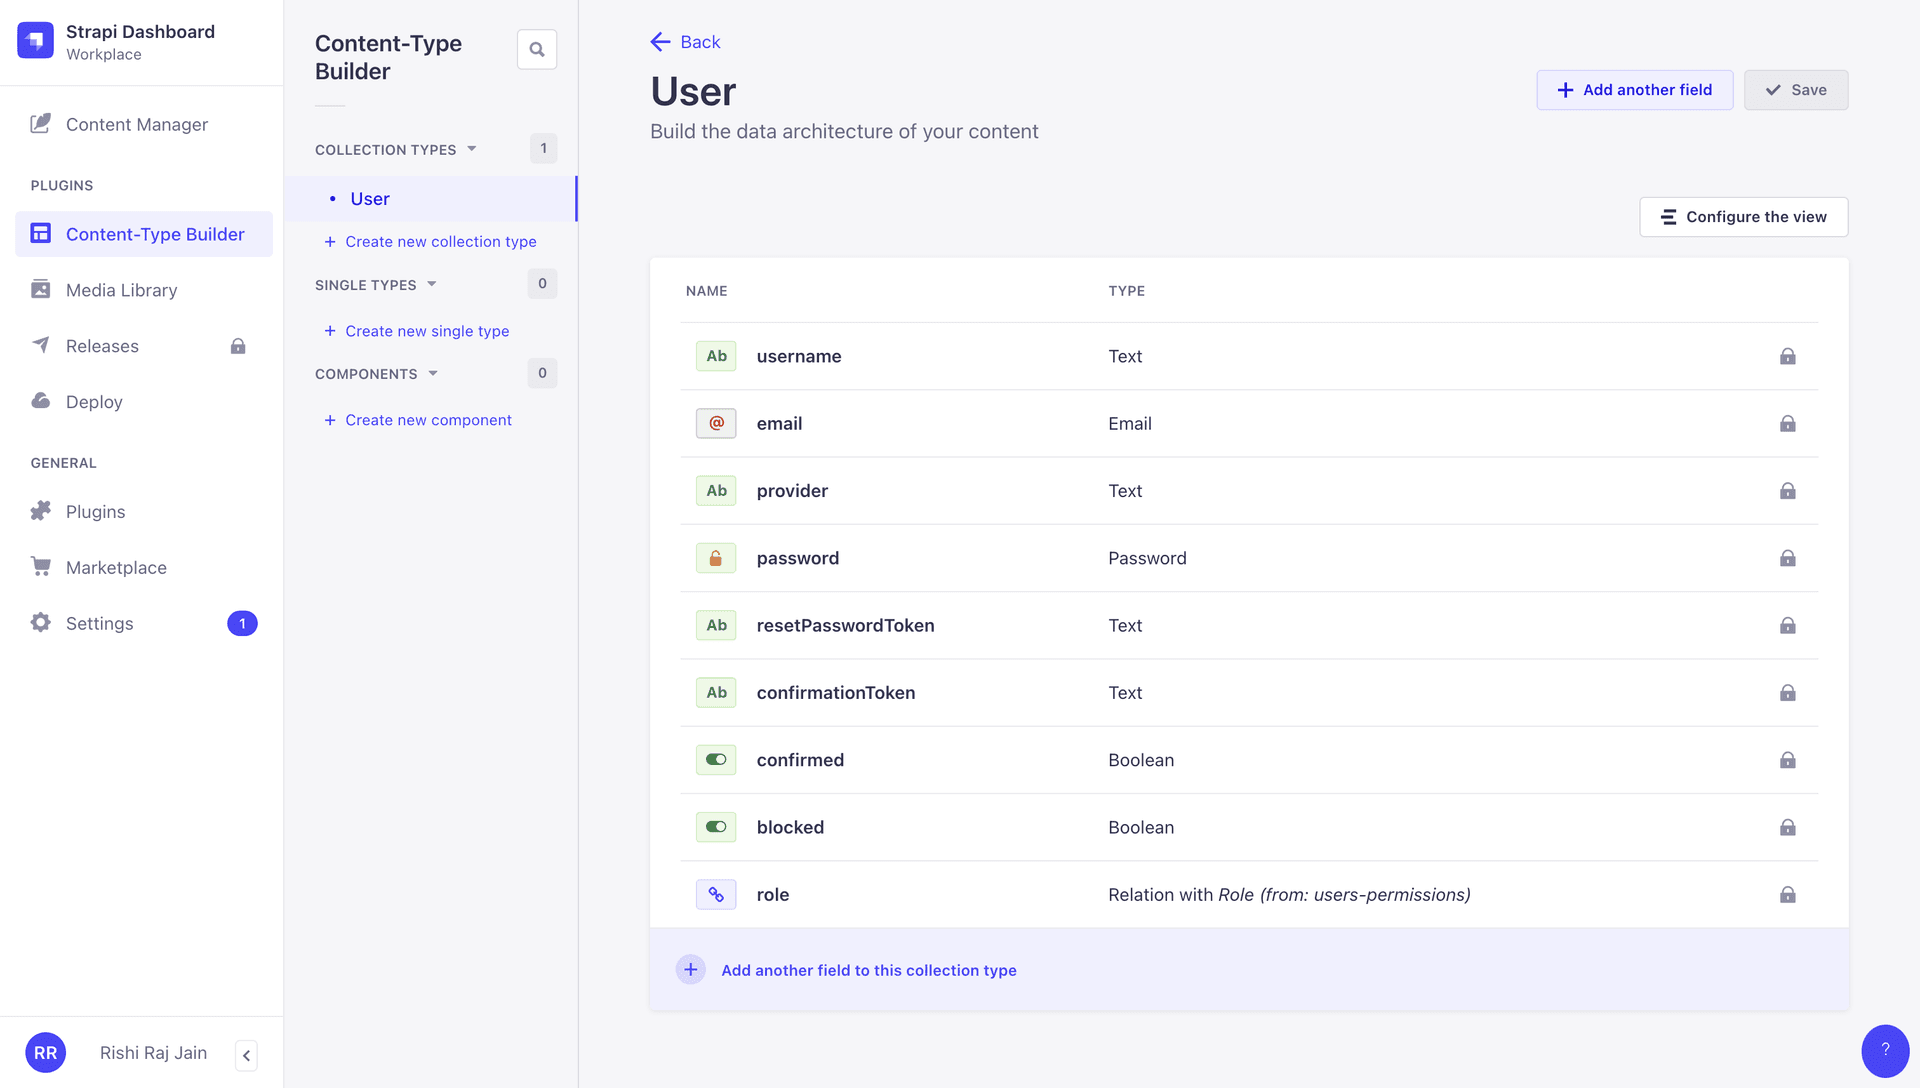Collapse the COLLECTION TYPES section
The height and width of the screenshot is (1088, 1920).
tap(470, 149)
